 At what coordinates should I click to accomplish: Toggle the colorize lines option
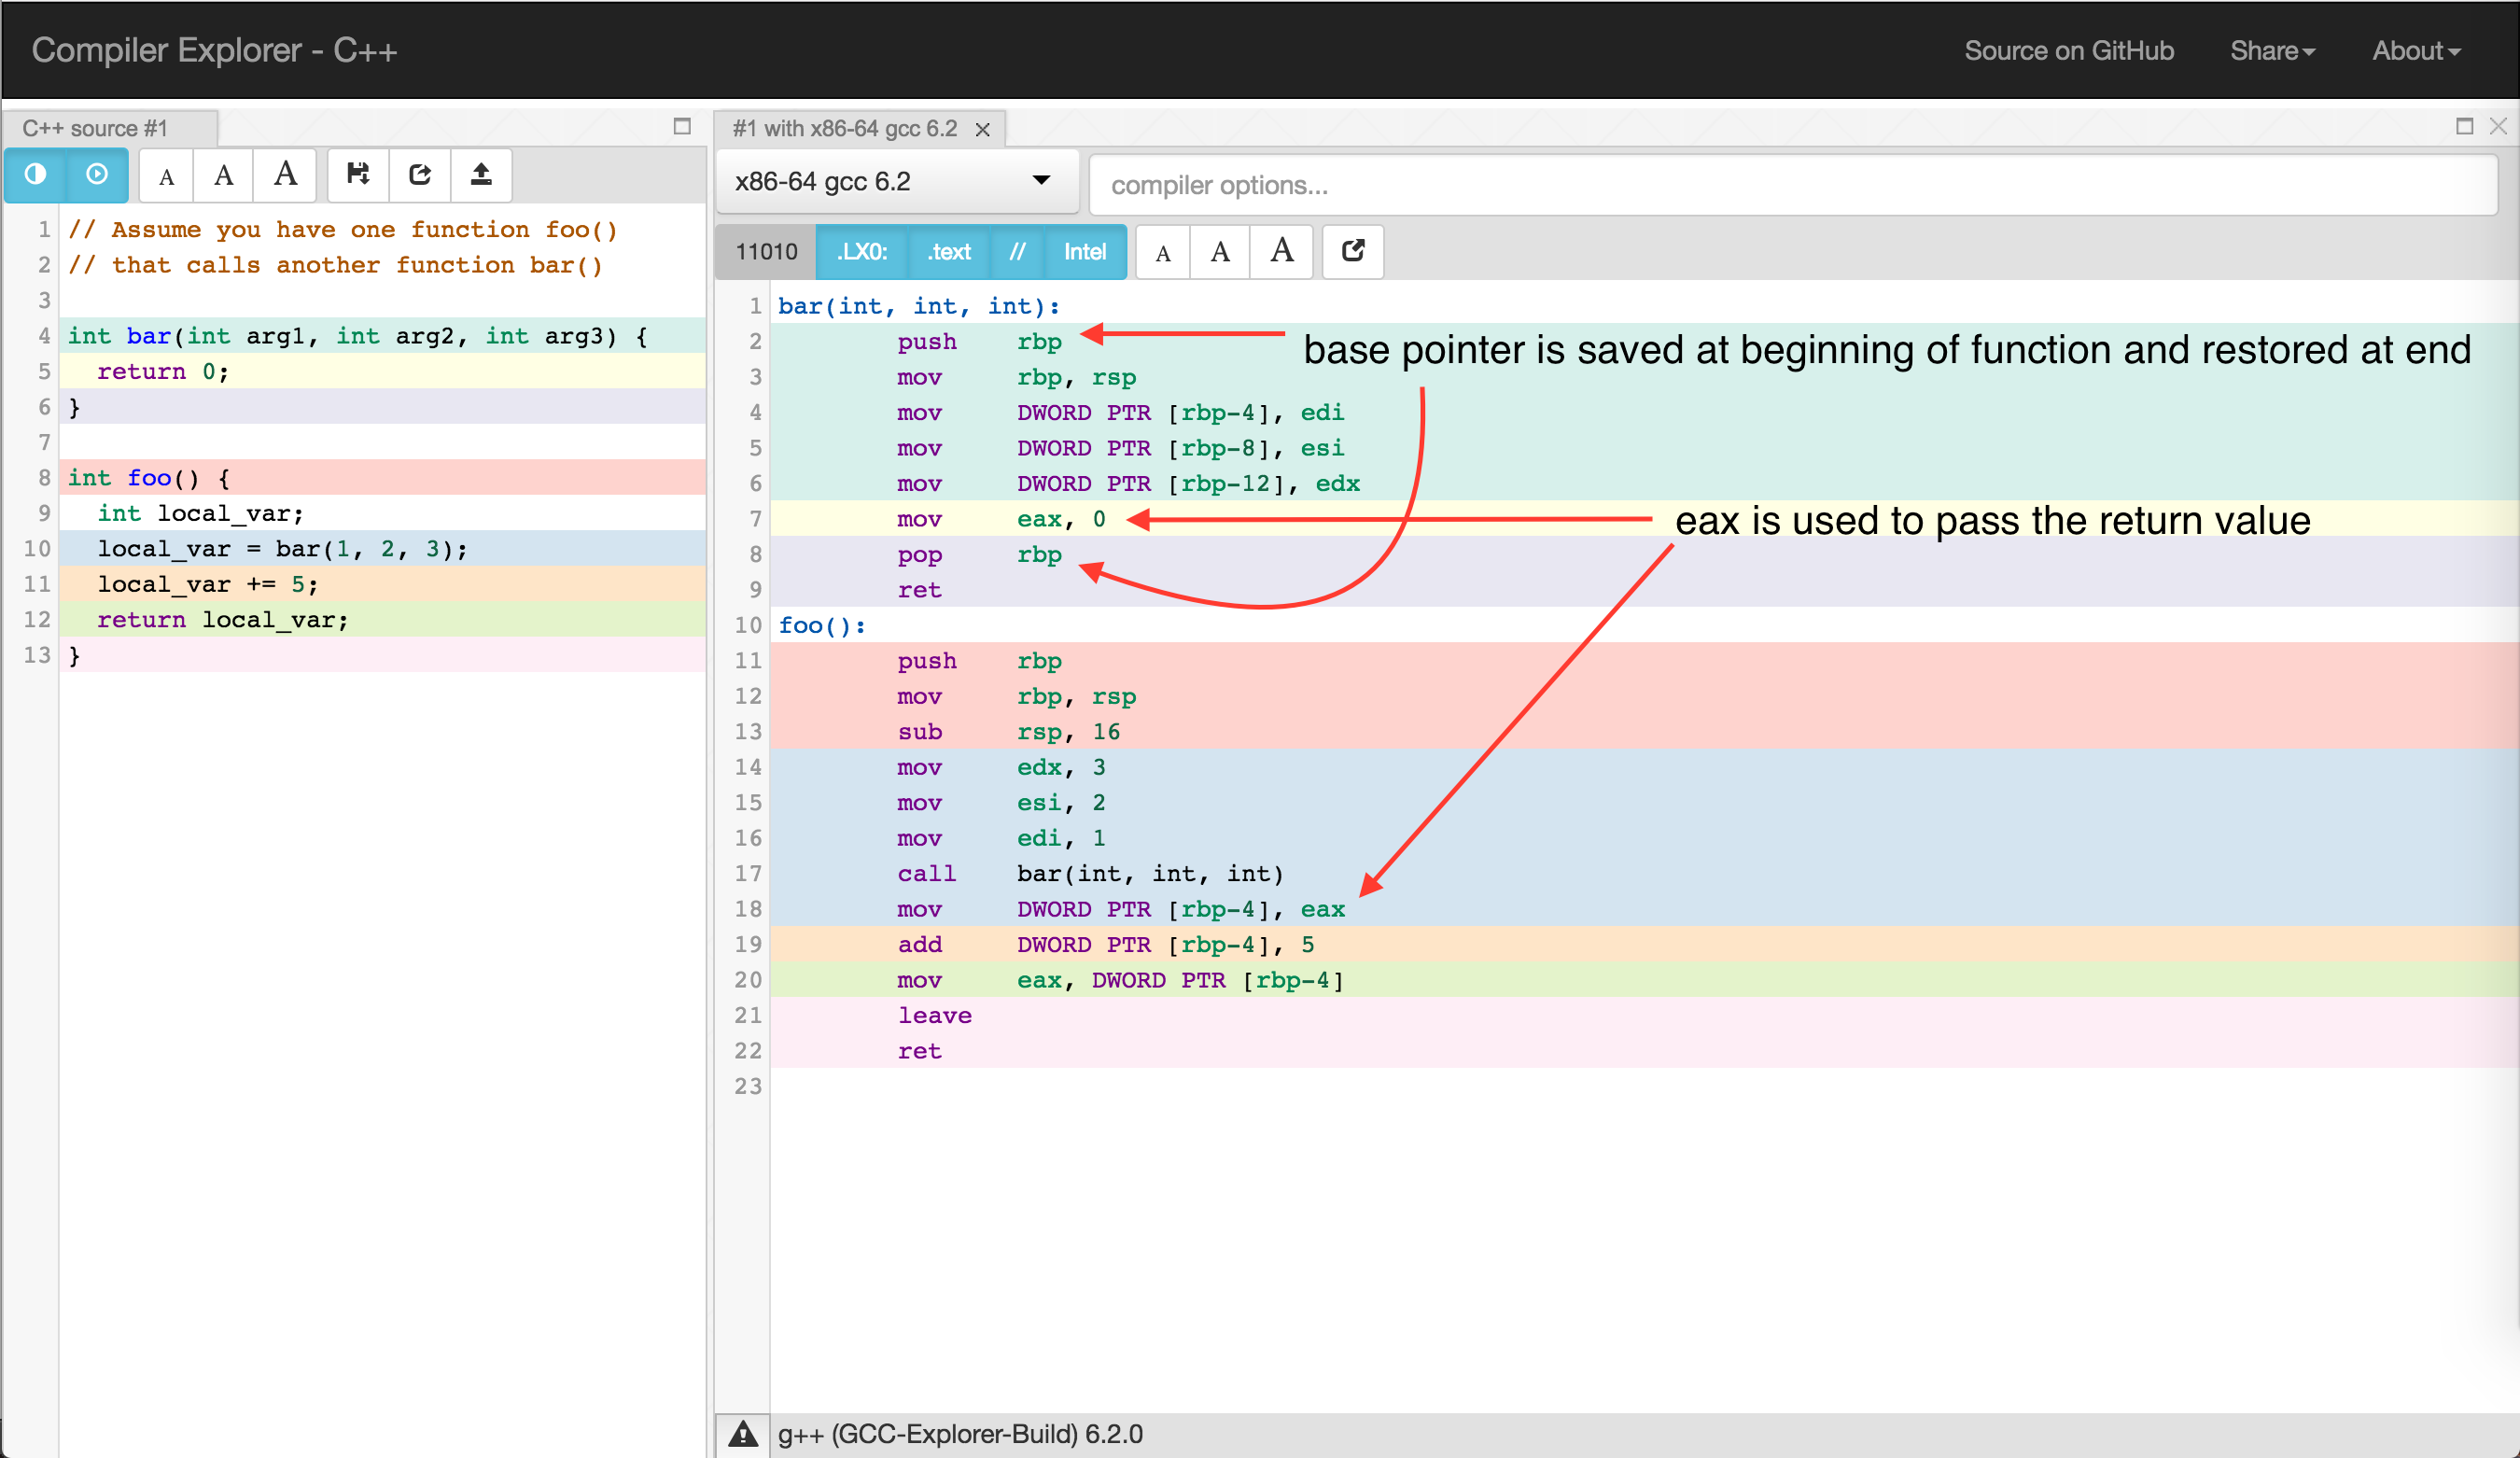coord(35,174)
